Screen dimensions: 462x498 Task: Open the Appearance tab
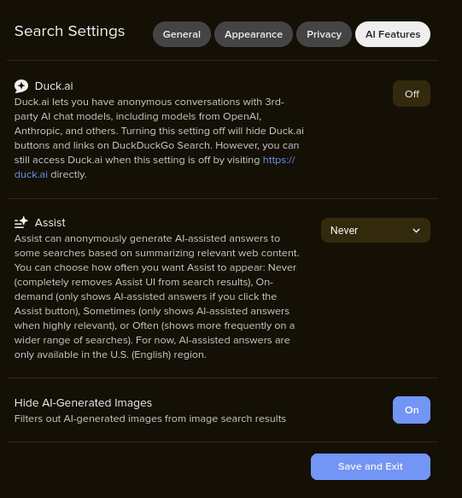253,34
